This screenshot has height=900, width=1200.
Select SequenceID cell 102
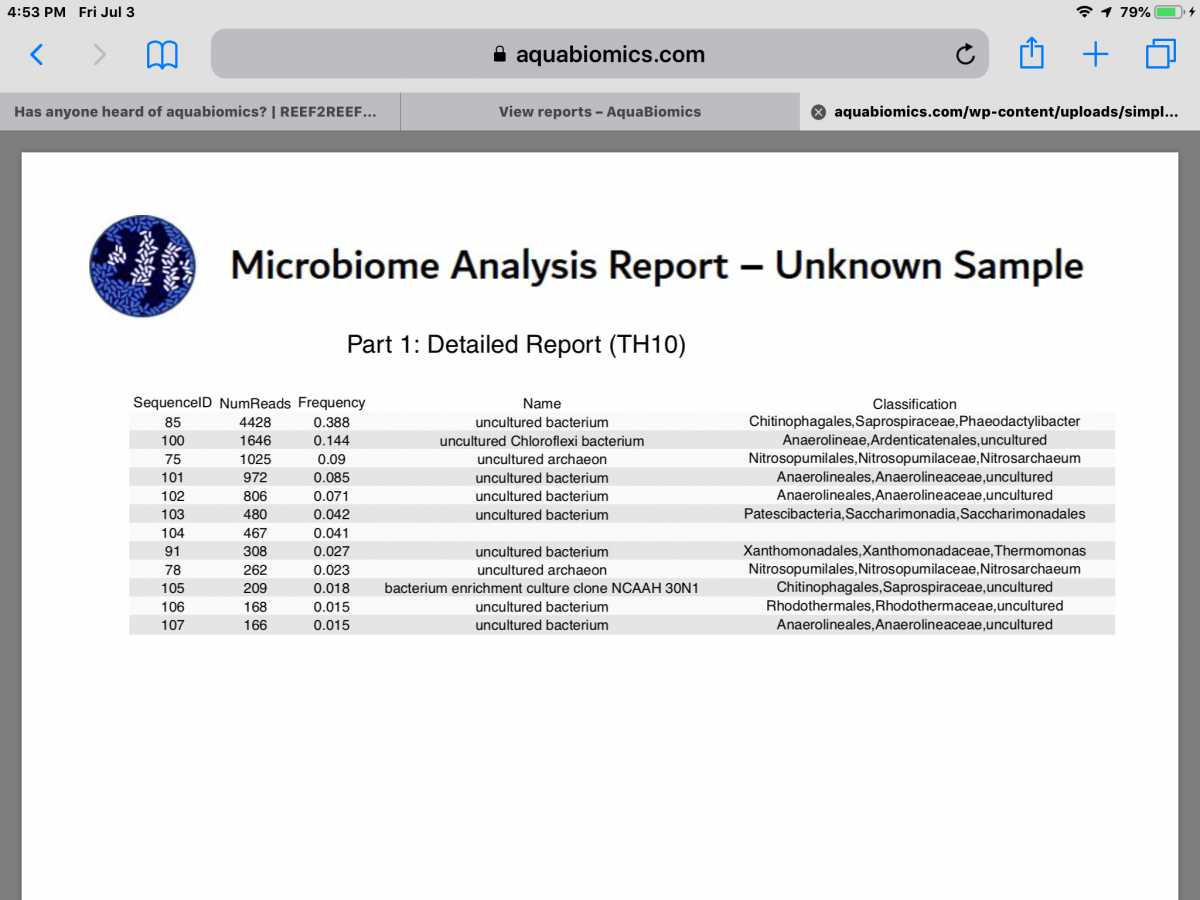[x=173, y=495]
